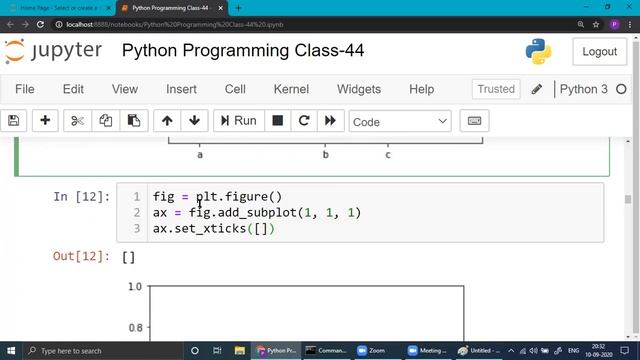The height and width of the screenshot is (360, 640).
Task: Rename notebook title Python Programming Class-44
Action: [x=243, y=51]
